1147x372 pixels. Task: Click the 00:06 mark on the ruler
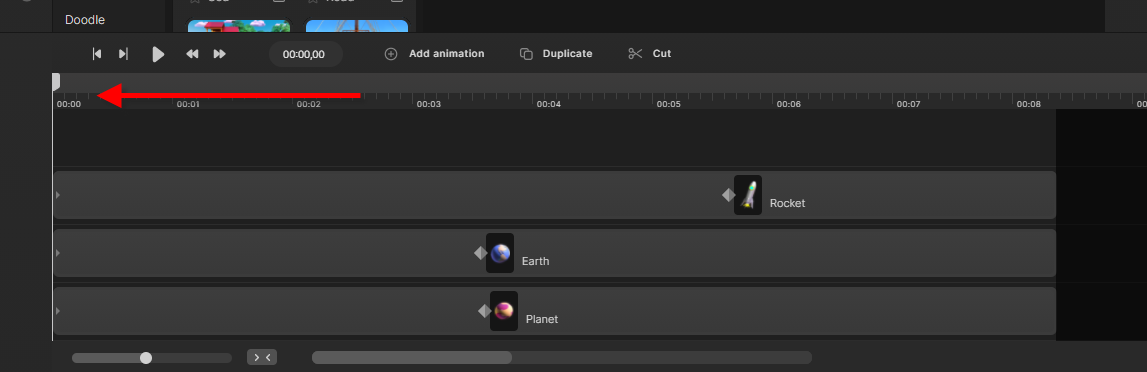tap(789, 104)
